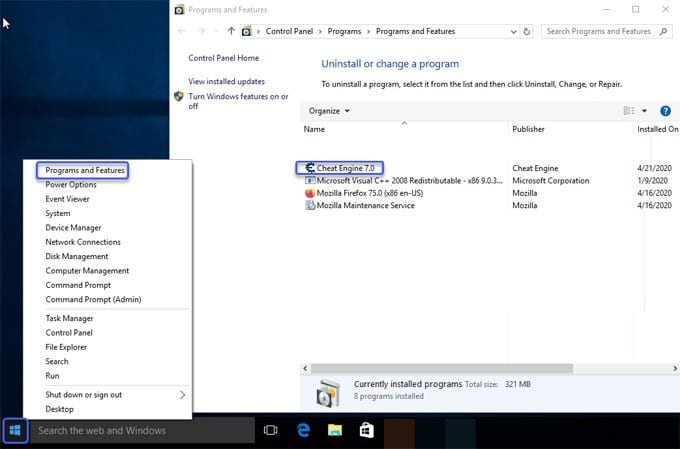Click chevron after Control Panel breadcrumb
Viewport: 680px width, 449px height.
[320, 31]
